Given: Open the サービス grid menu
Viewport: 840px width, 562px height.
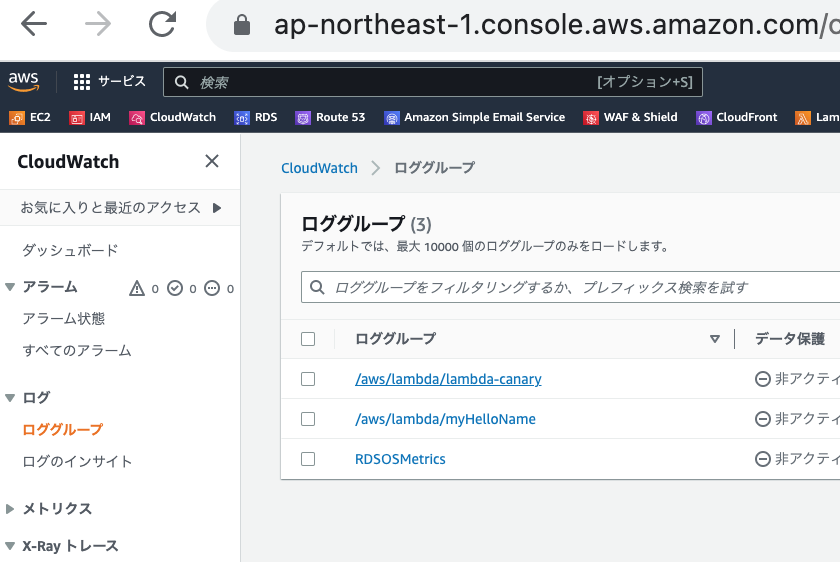Looking at the screenshot, I should coord(109,81).
